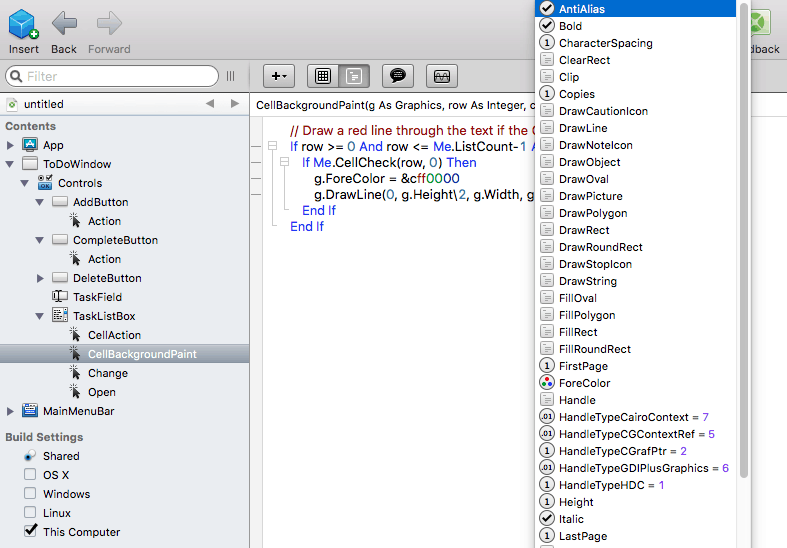This screenshot has height=548, width=787.
Task: Enable the OS X build checkbox
Action: click(30, 474)
